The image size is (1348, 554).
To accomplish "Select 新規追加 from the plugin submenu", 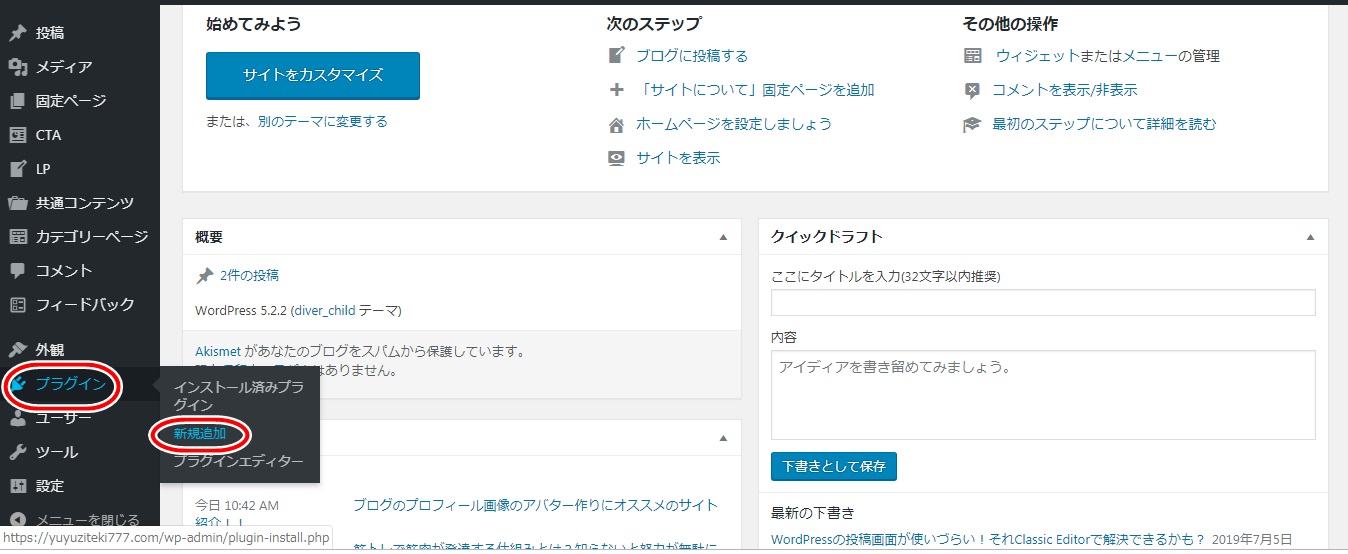I will [200, 434].
